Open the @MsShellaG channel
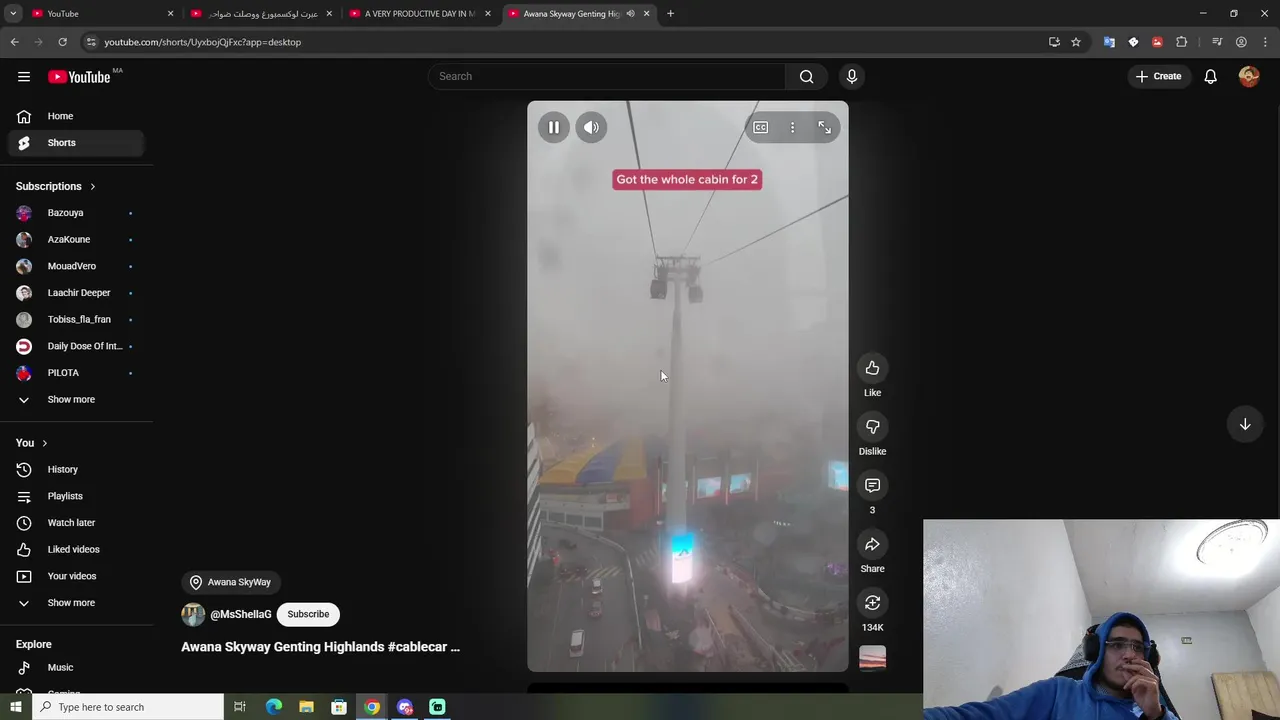This screenshot has width=1280, height=720. point(241,614)
